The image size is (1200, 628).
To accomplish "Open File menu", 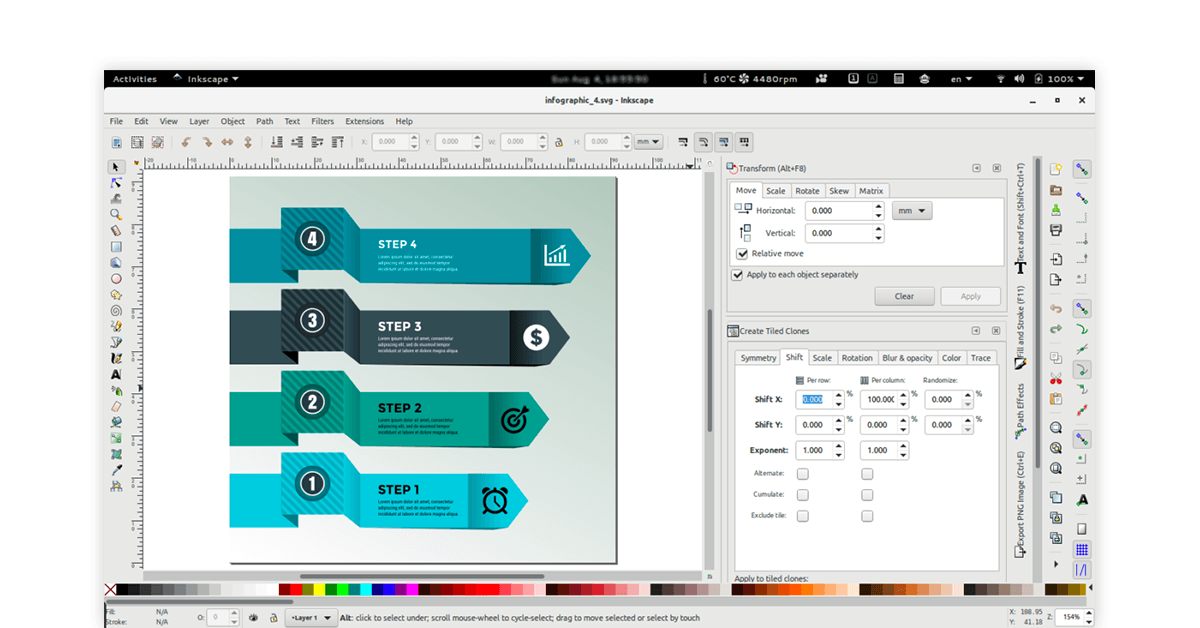I will [x=117, y=121].
